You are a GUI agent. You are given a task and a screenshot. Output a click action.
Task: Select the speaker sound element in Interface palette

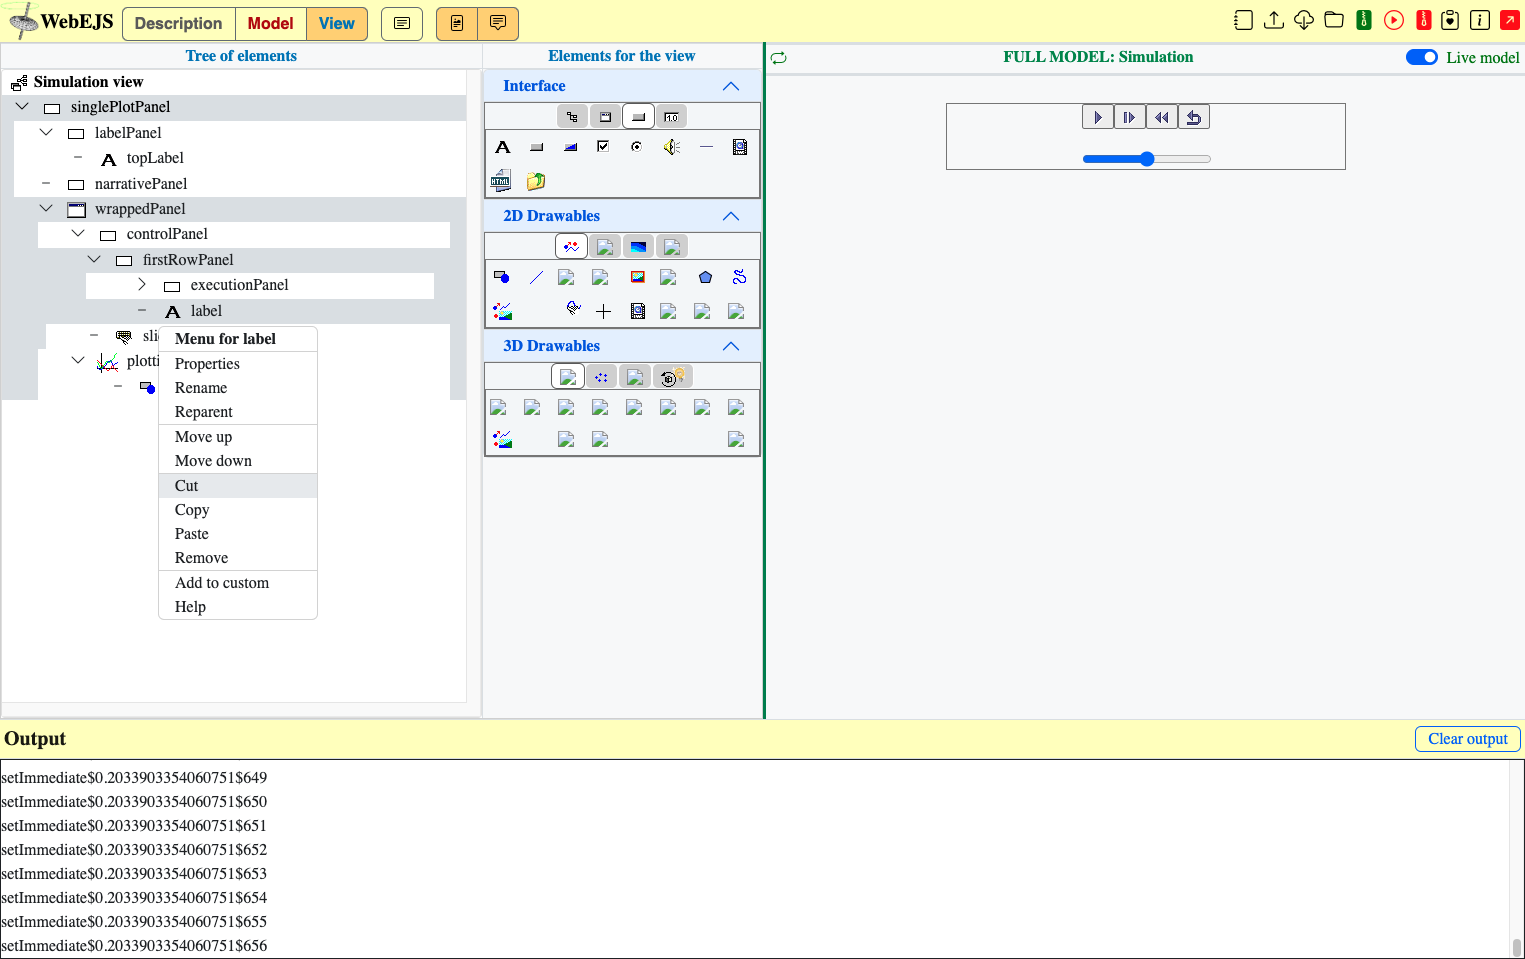click(671, 147)
